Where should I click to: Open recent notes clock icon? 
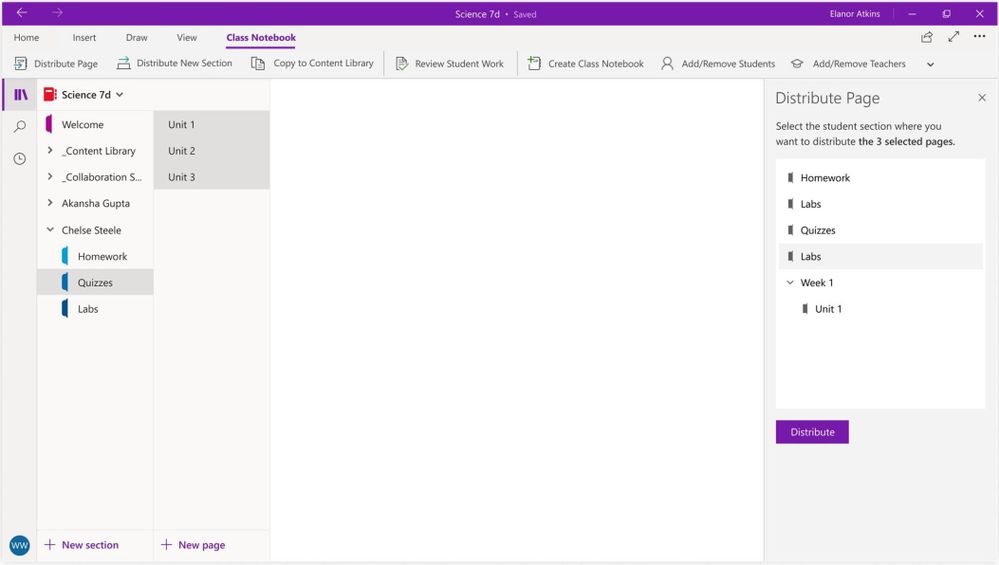[20, 159]
